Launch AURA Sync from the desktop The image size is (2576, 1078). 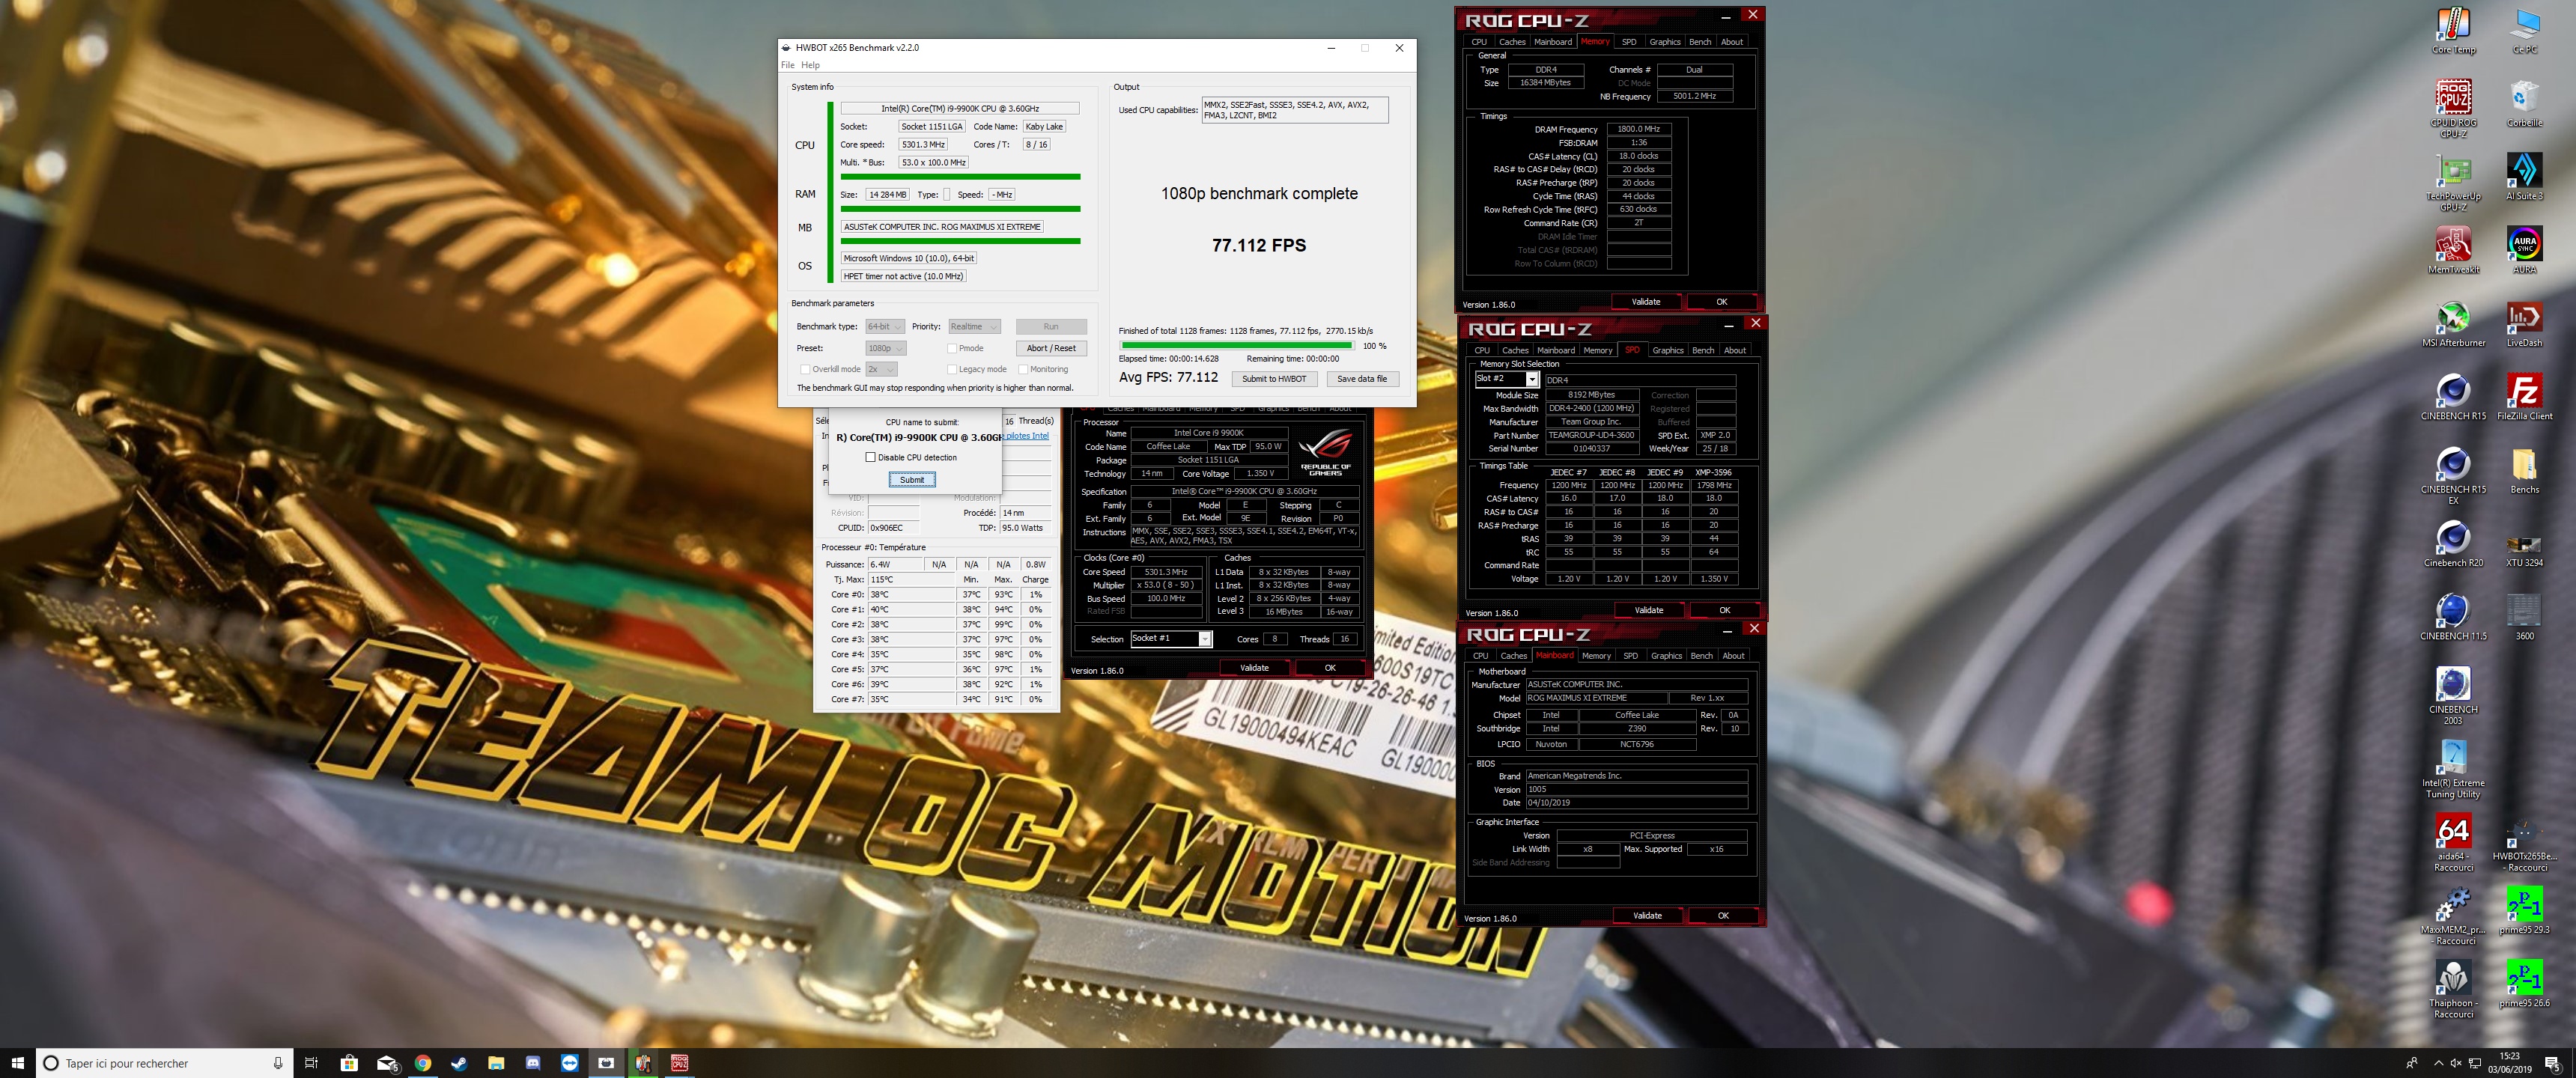(2524, 250)
